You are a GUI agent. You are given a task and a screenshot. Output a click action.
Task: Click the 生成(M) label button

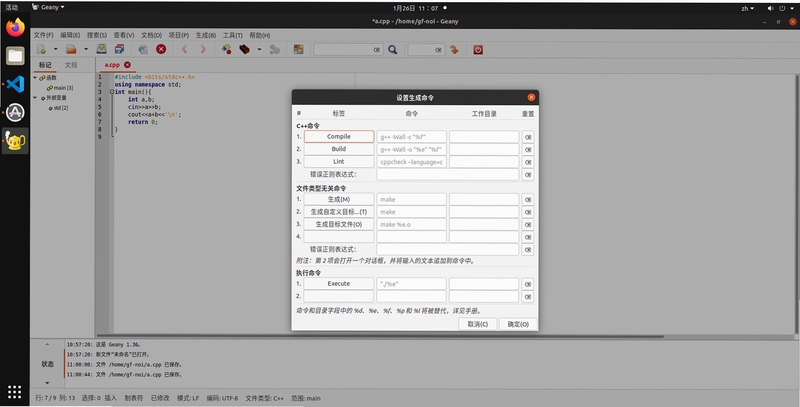(339, 199)
